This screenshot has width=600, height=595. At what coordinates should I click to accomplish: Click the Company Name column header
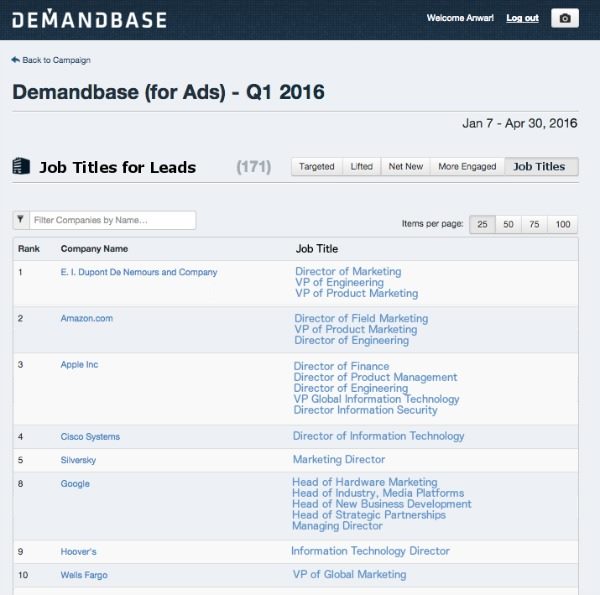[95, 249]
